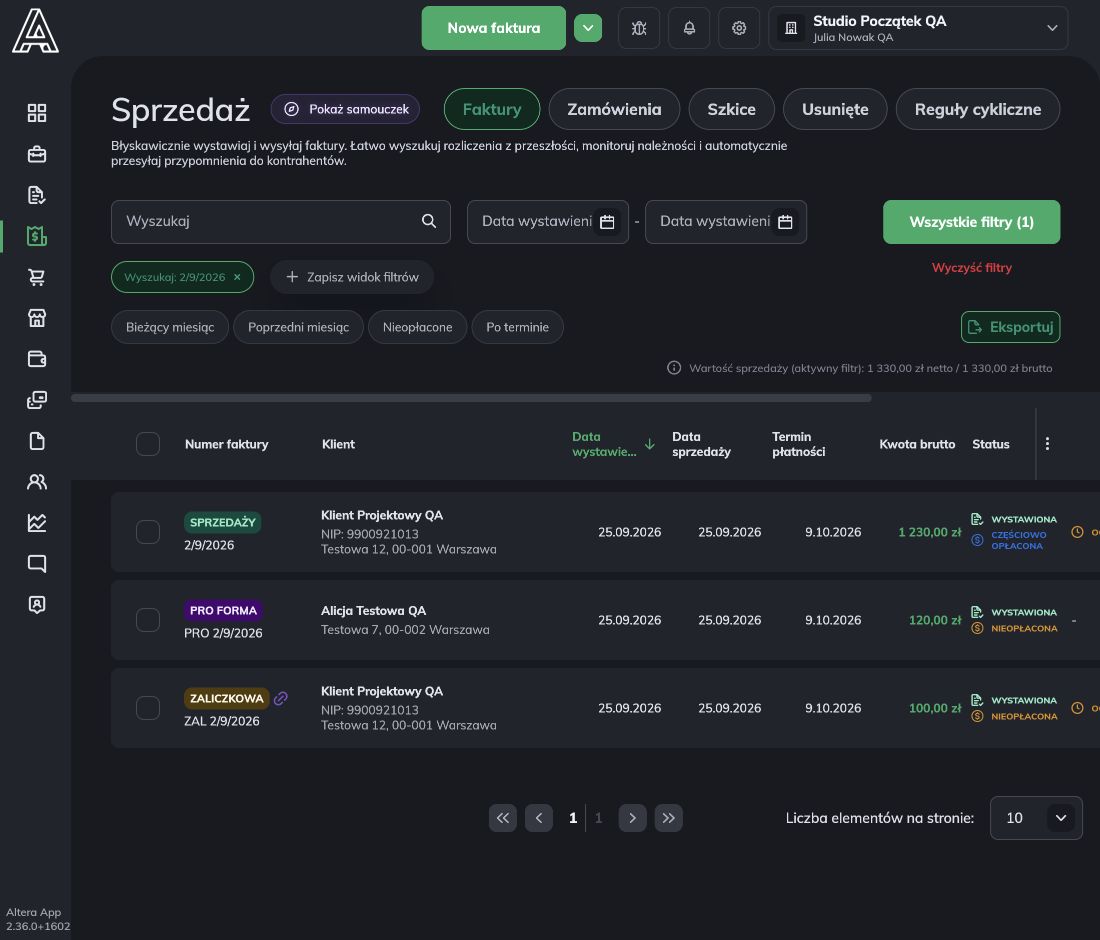This screenshot has height=940, width=1100.
Task: Toggle the Nieopłacone quick filter
Action: point(417,327)
